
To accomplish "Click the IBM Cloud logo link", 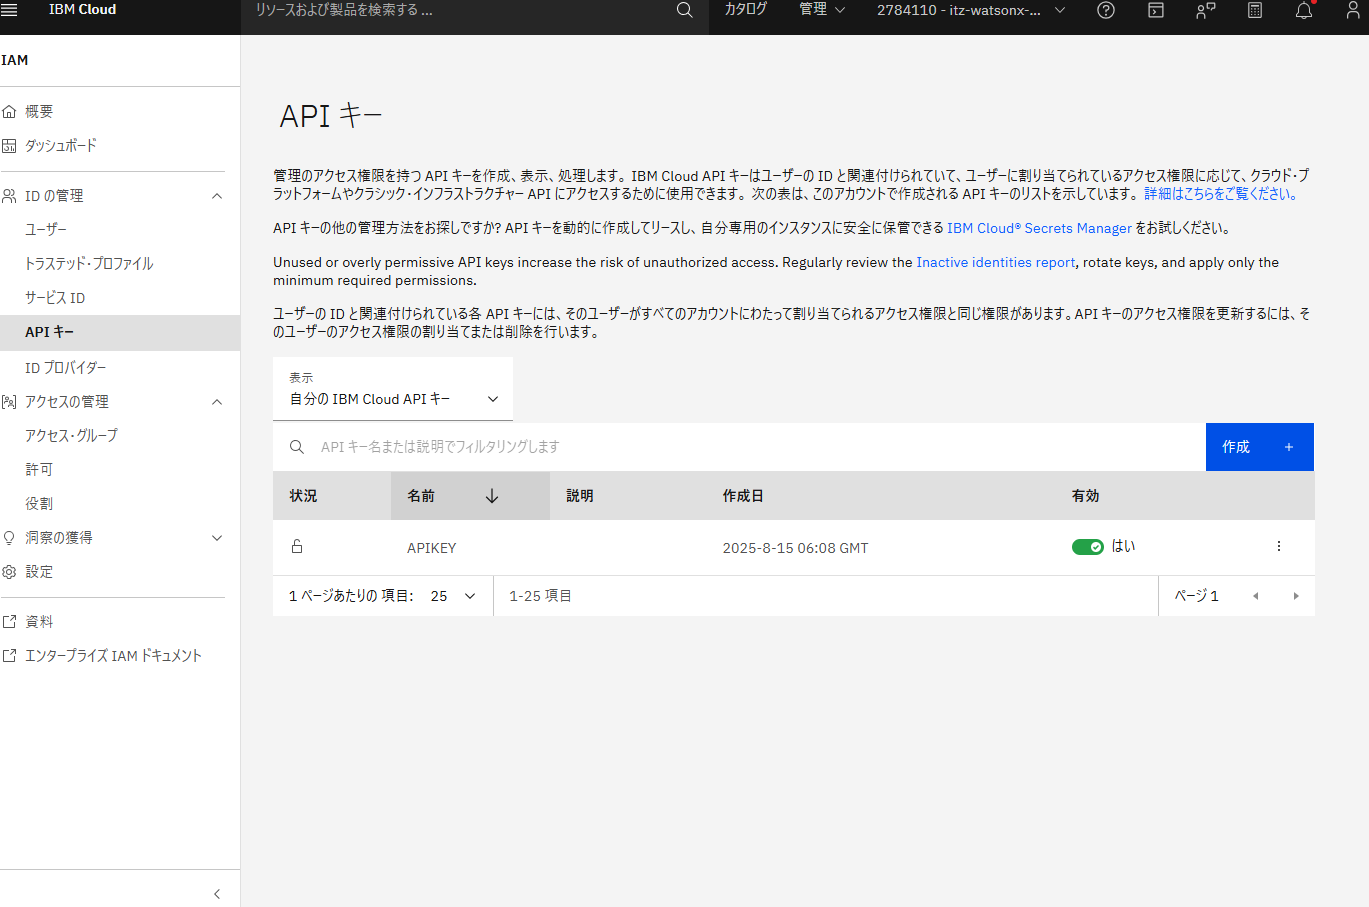I will point(83,10).
